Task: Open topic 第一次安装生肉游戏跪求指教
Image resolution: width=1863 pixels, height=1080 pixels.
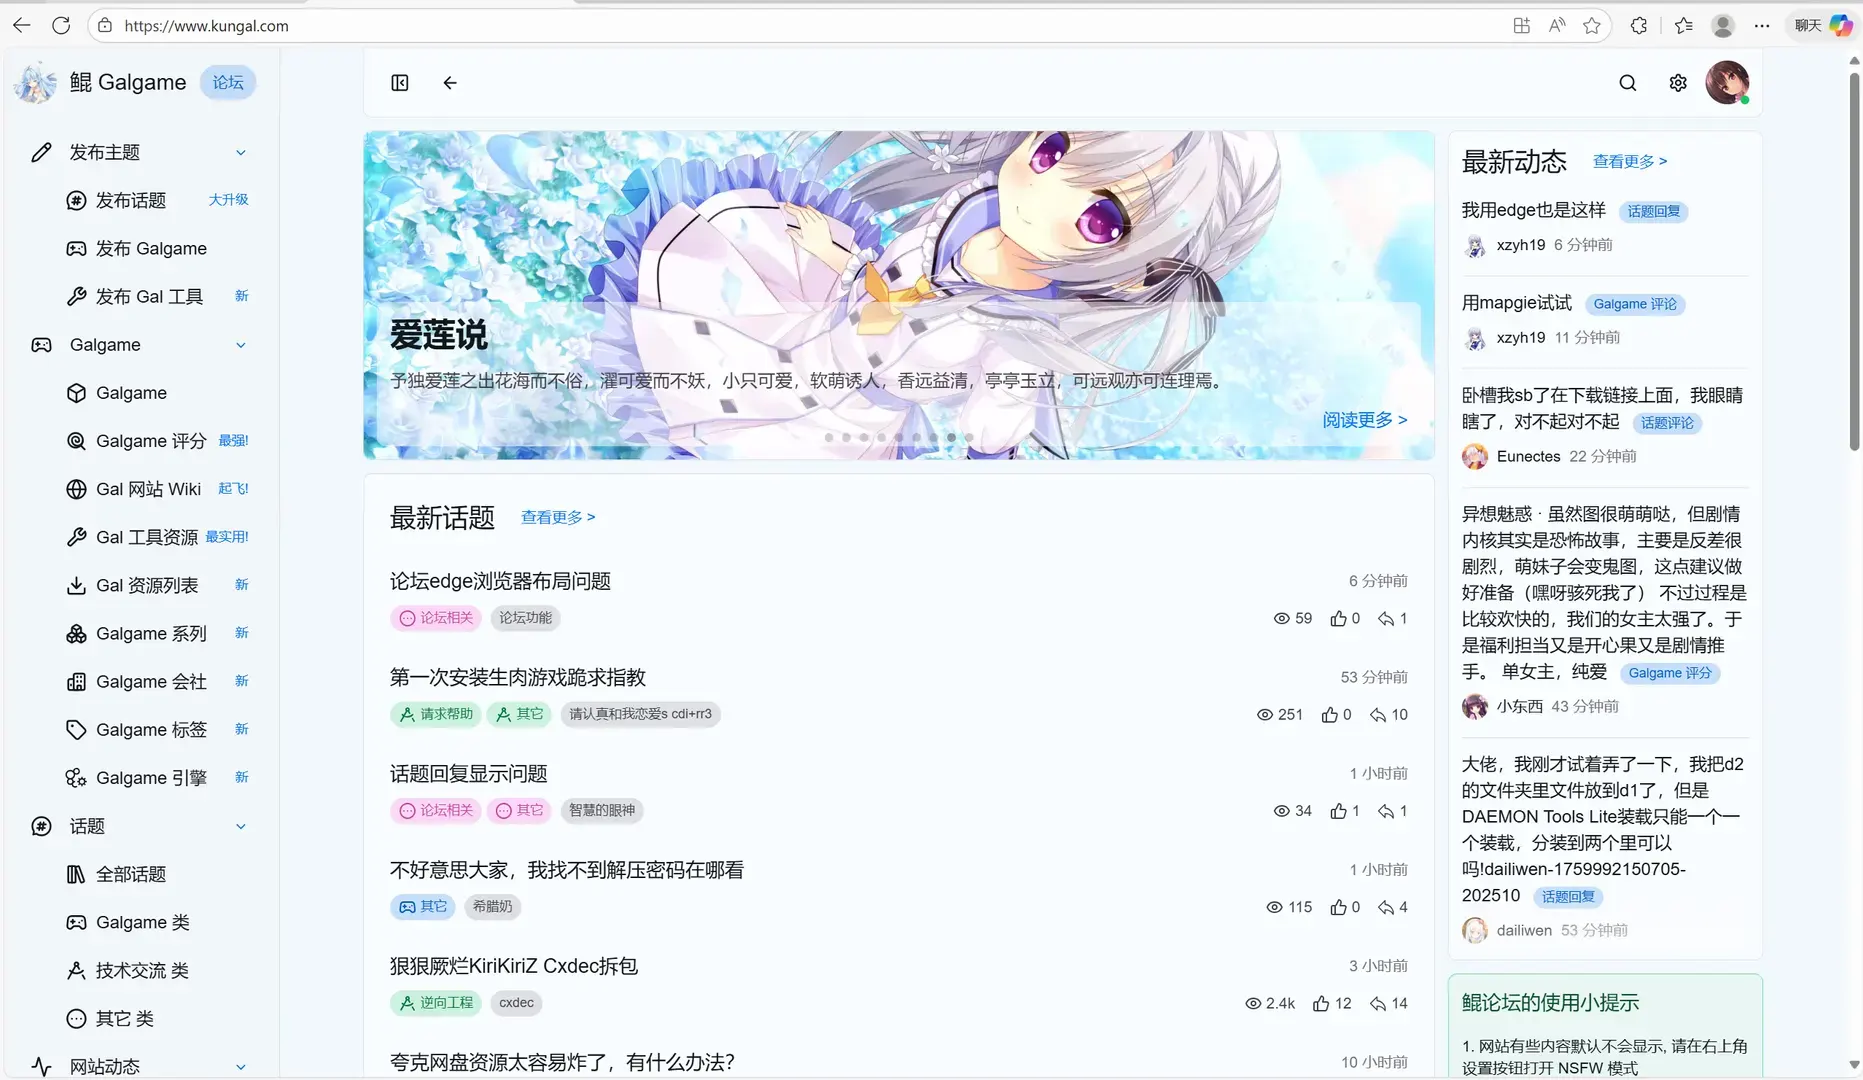Action: click(518, 677)
